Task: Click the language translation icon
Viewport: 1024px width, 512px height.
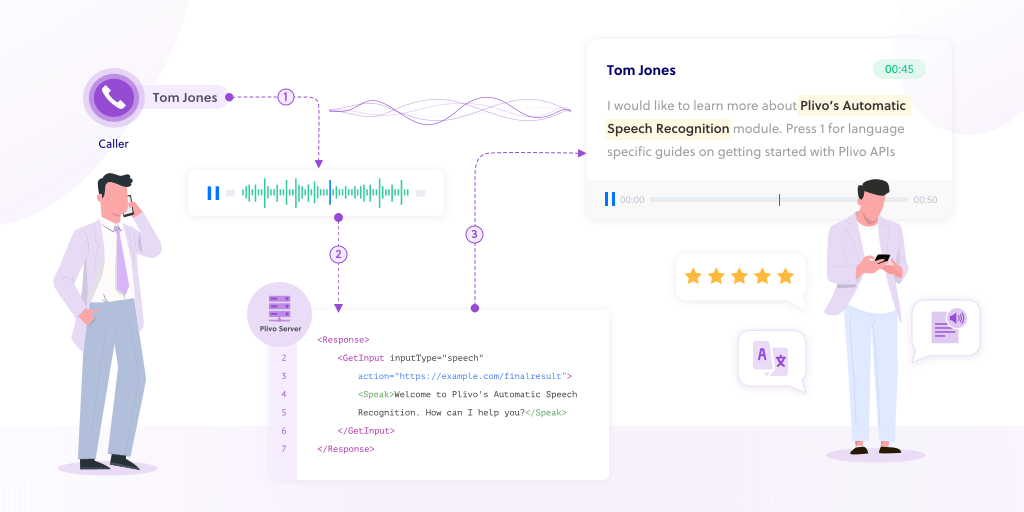Action: tap(772, 359)
